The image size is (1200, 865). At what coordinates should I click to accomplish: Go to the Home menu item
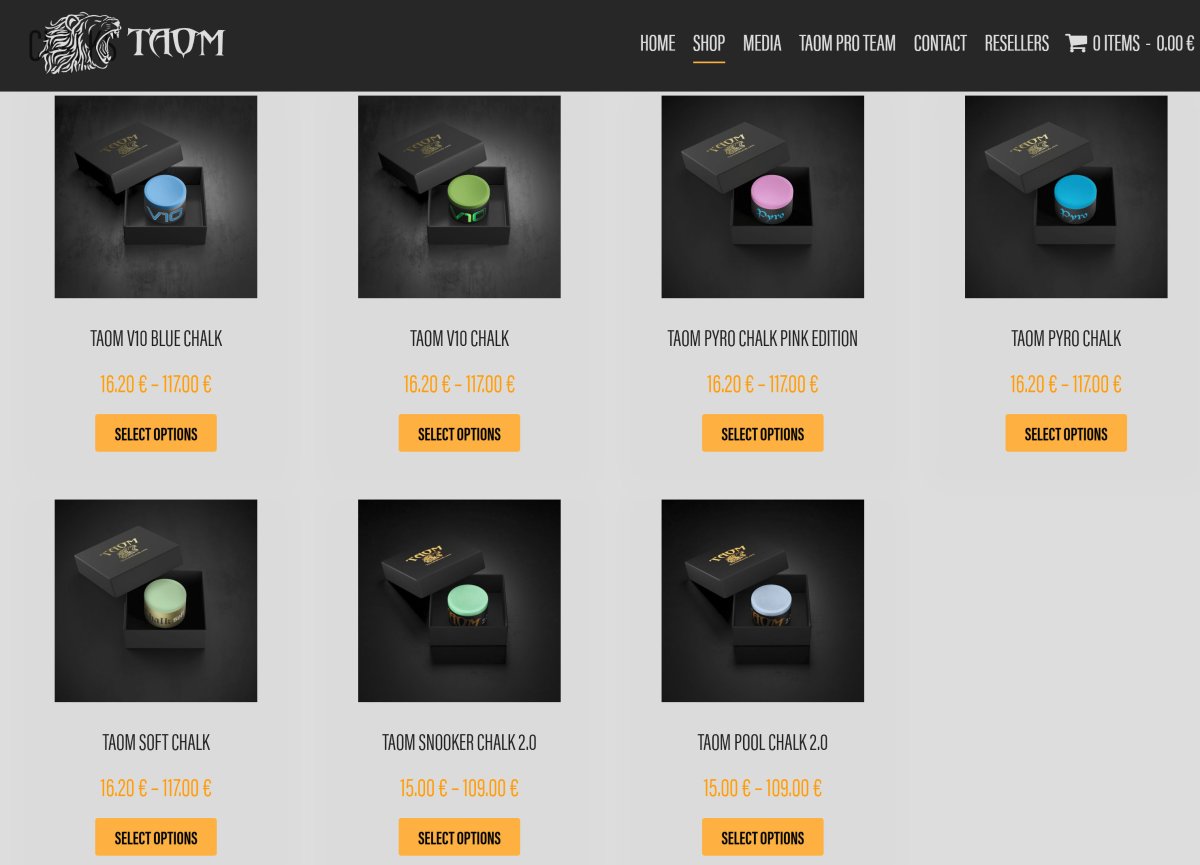(657, 43)
